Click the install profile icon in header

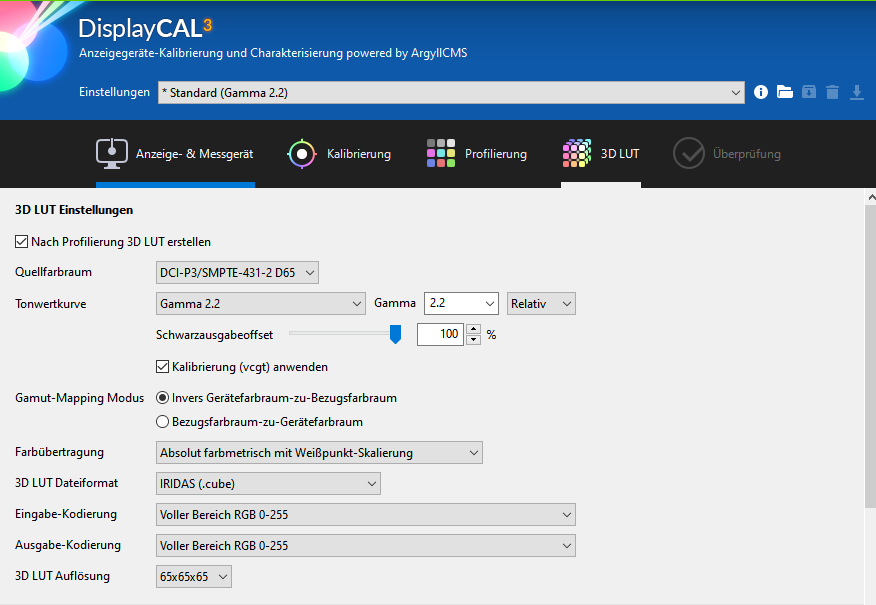(808, 92)
